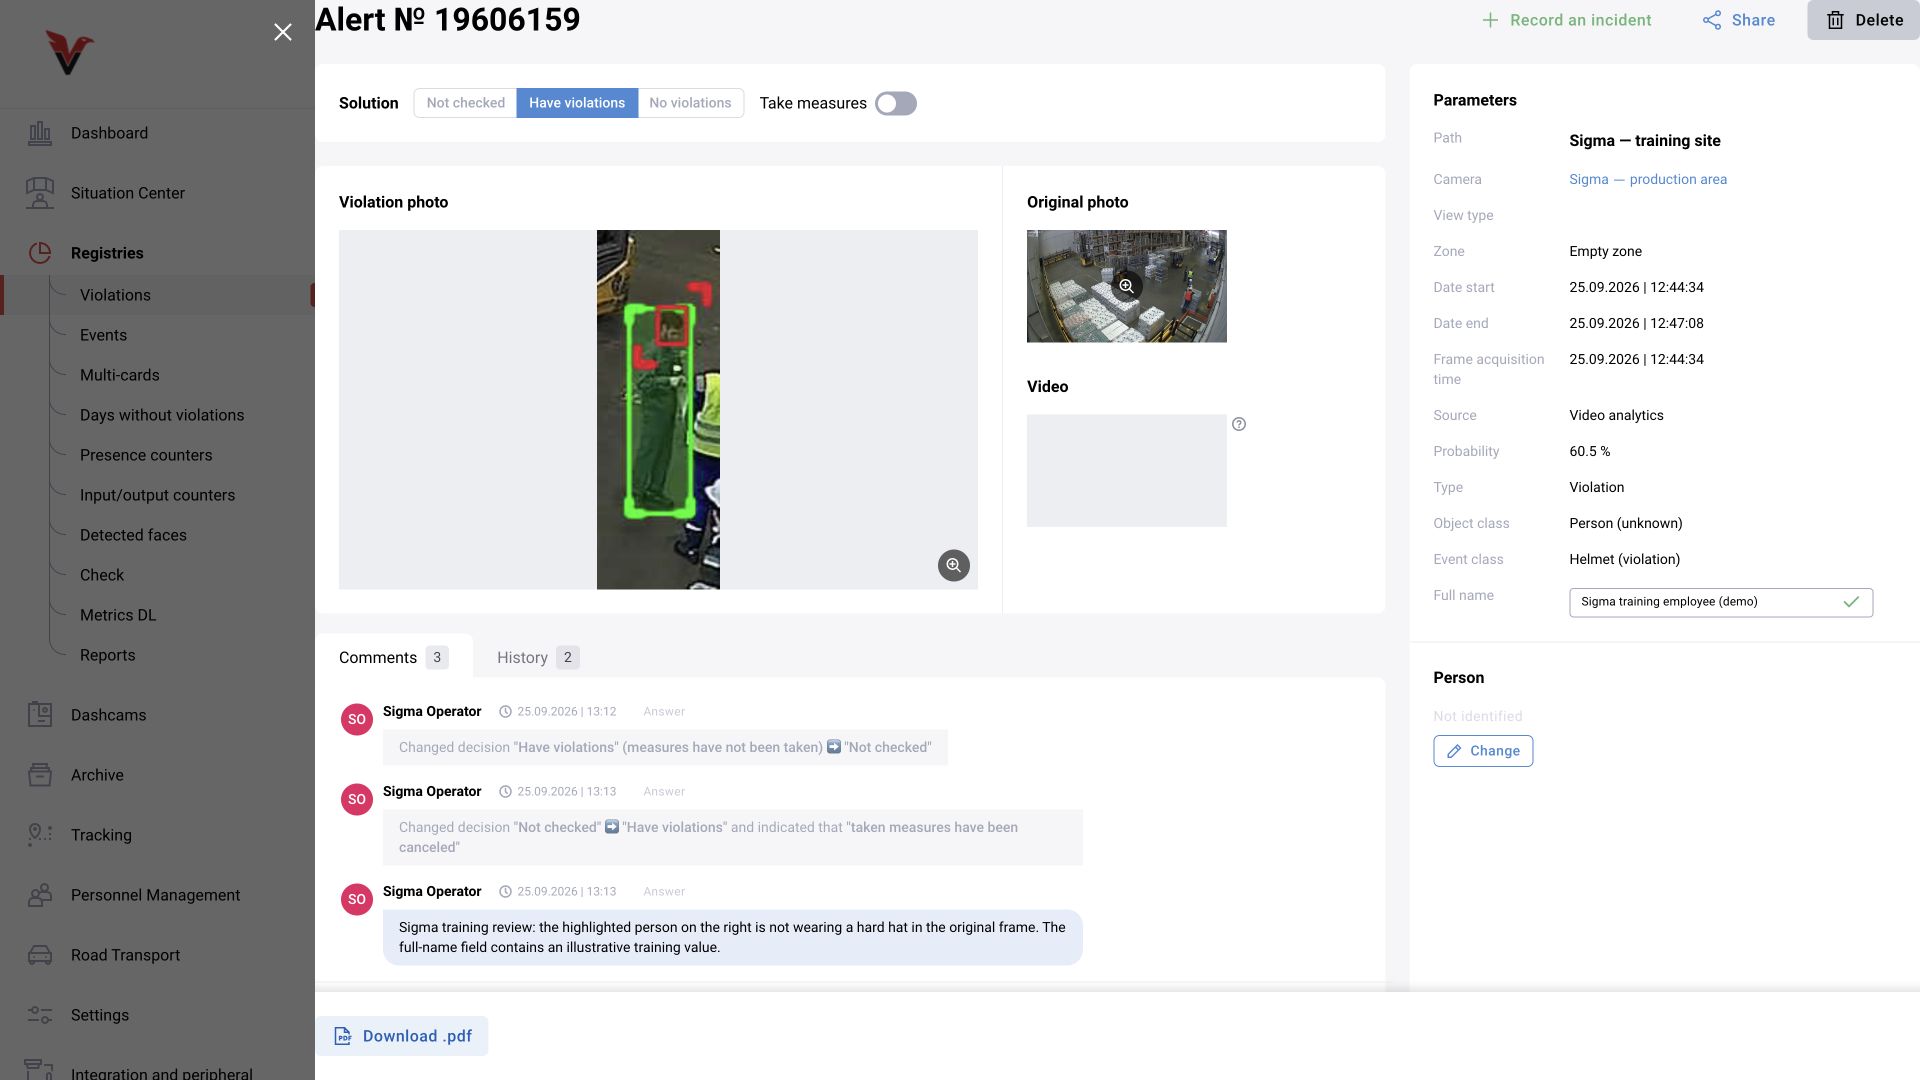
Task: Open the Situation Center icon
Action: tap(40, 193)
